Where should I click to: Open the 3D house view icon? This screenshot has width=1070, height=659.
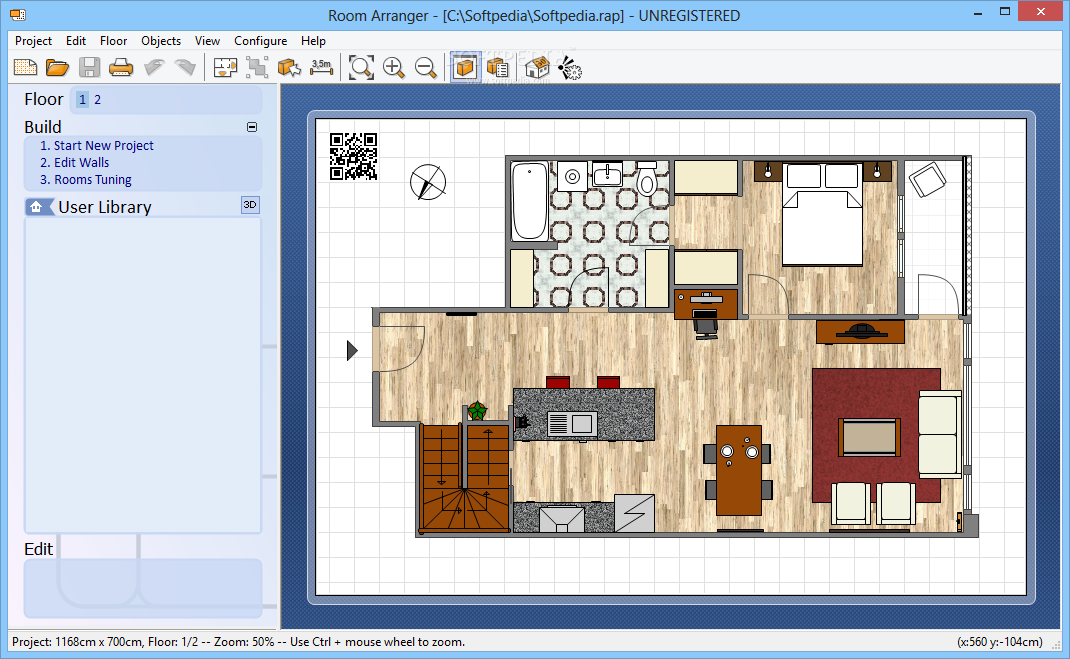[538, 68]
